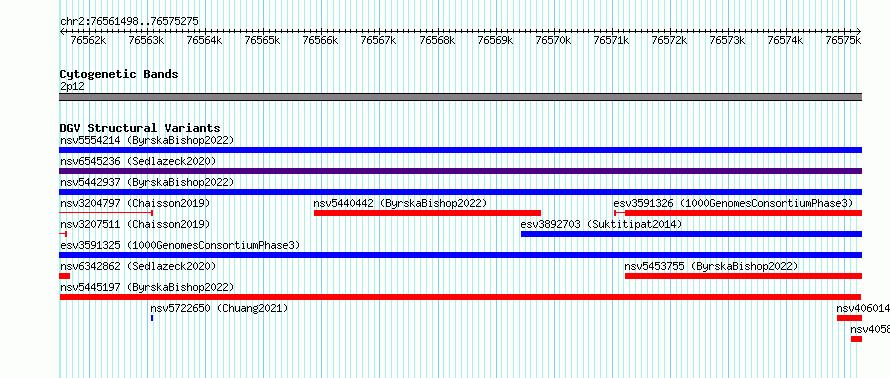The height and width of the screenshot is (378, 890).
Task: Click the blue bar under nsv5442937
Action: (460, 192)
